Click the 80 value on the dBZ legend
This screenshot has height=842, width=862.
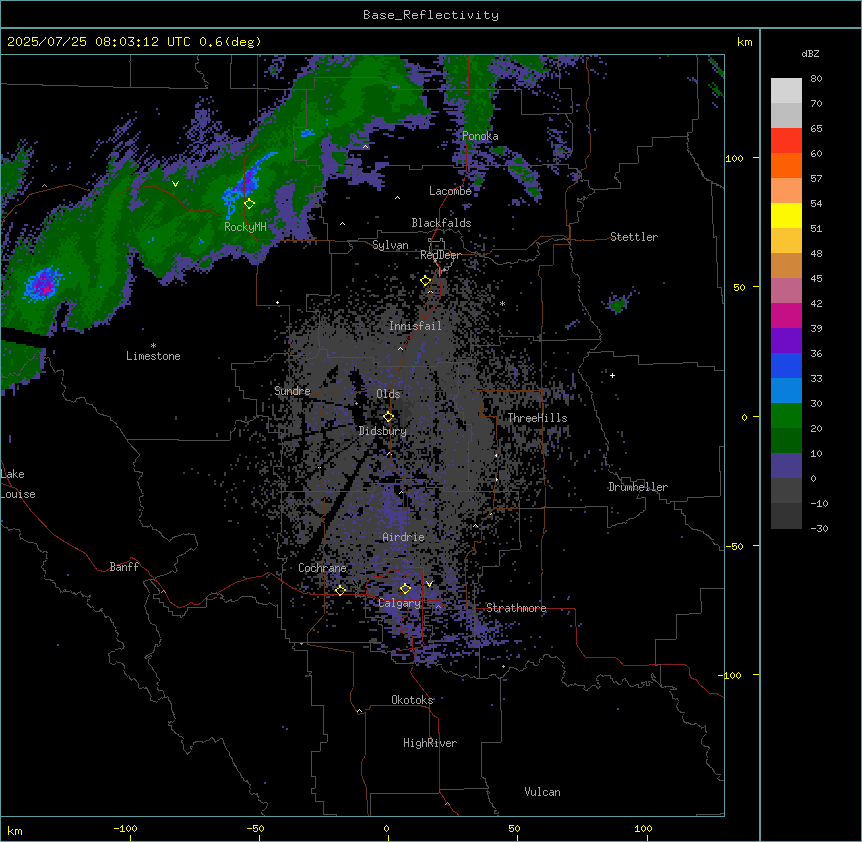(816, 79)
